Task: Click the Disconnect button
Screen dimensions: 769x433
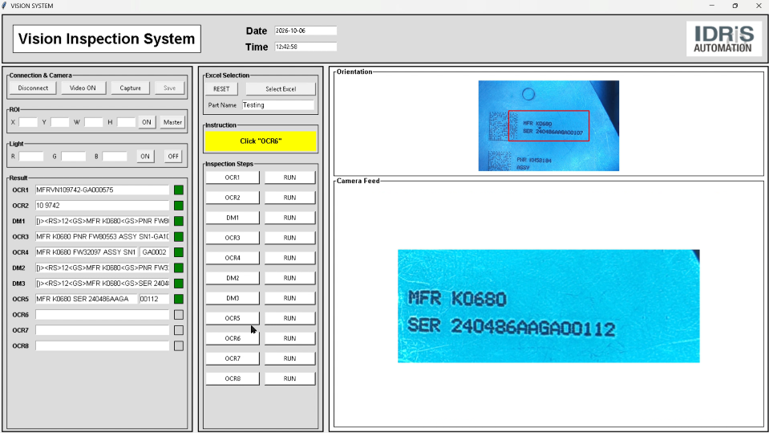Action: [33, 88]
